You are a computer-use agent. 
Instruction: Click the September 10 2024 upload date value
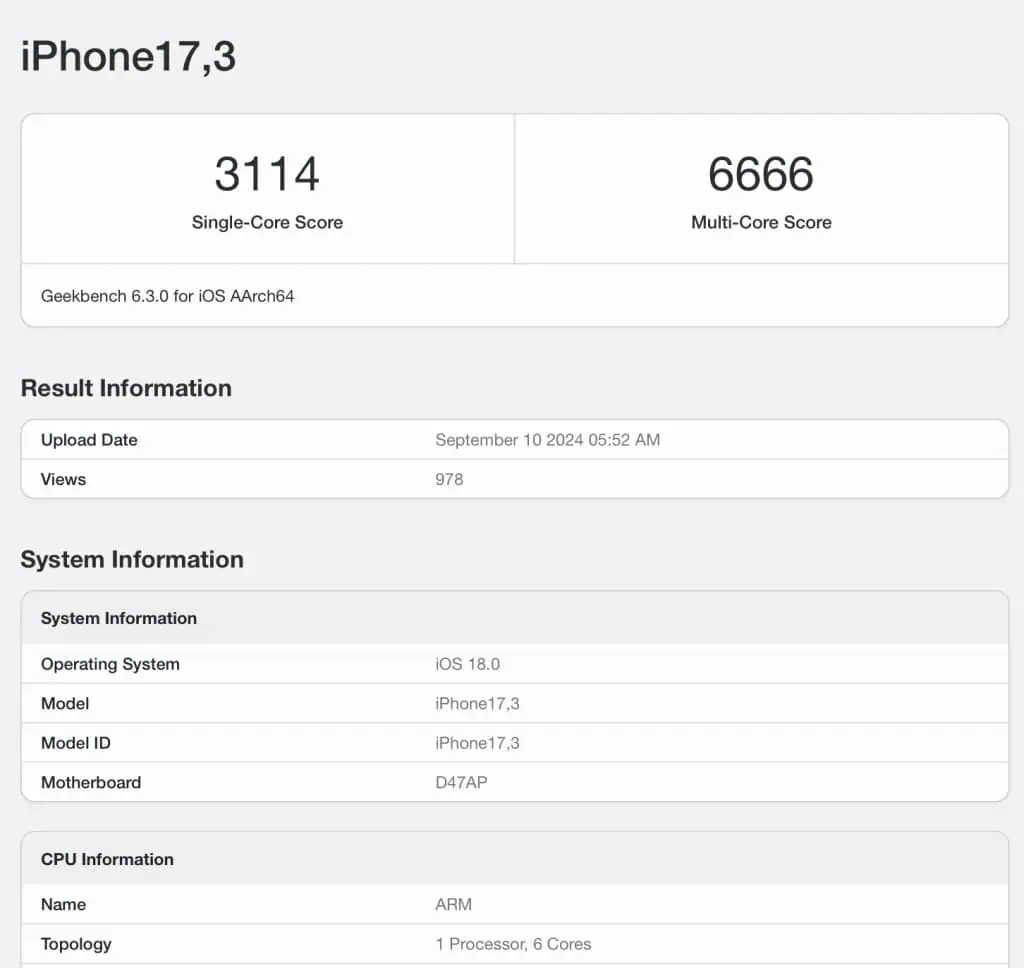click(x=547, y=440)
